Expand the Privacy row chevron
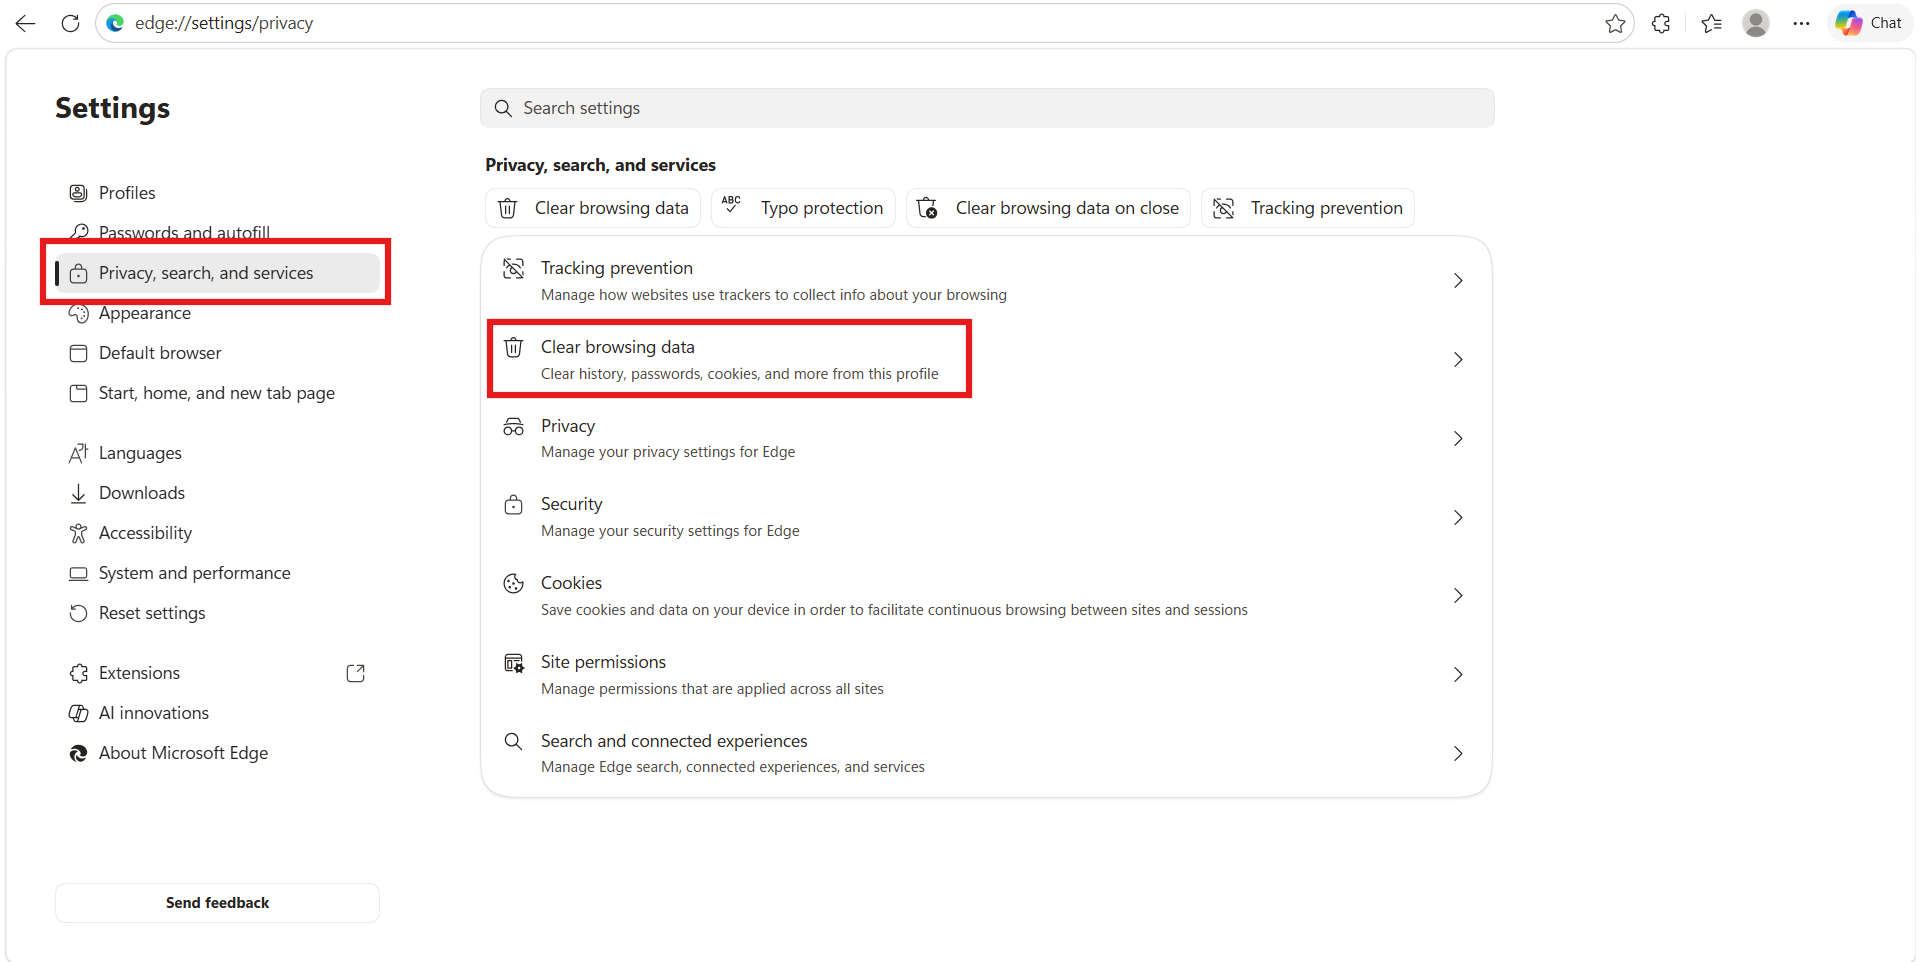This screenshot has height=962, width=1919. coord(1458,439)
